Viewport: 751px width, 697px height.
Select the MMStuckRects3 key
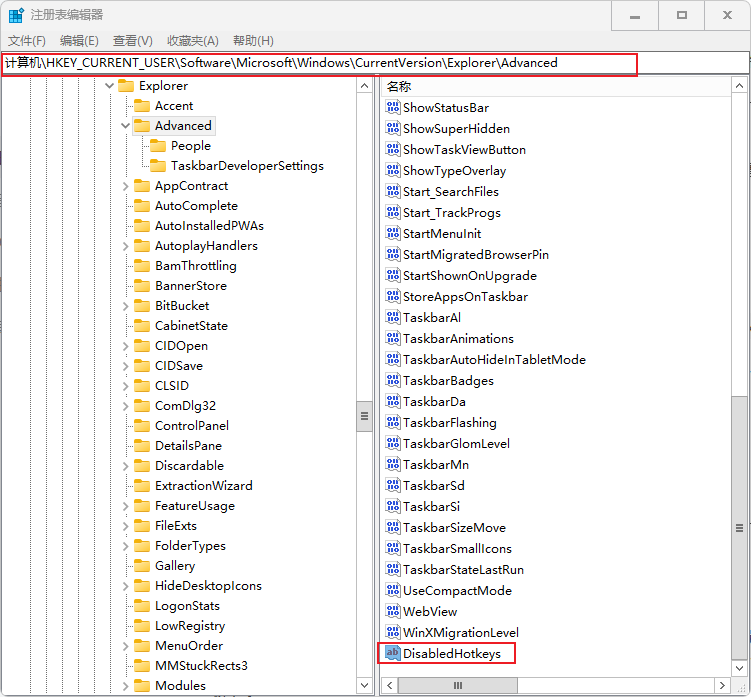pyautogui.click(x=201, y=666)
